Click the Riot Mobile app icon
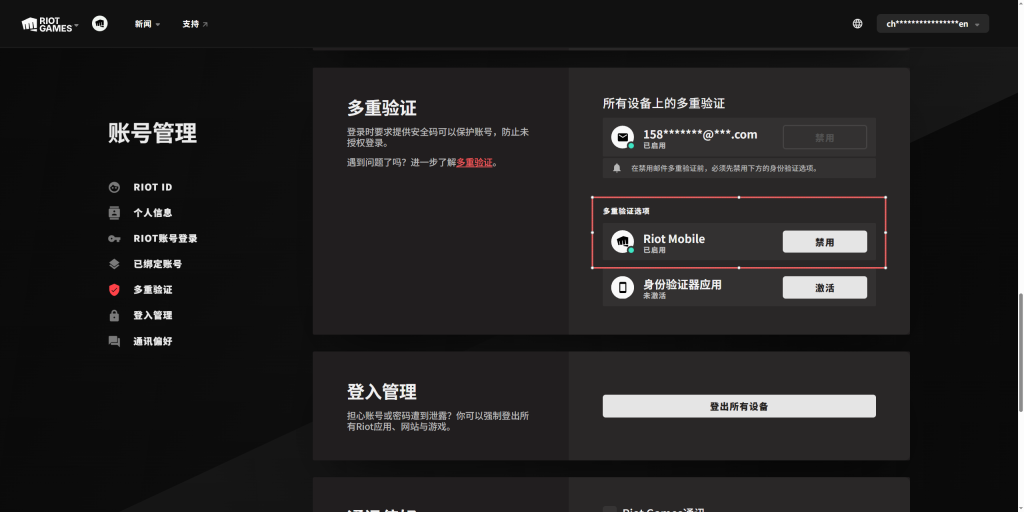This screenshot has width=1024, height=512. [623, 243]
